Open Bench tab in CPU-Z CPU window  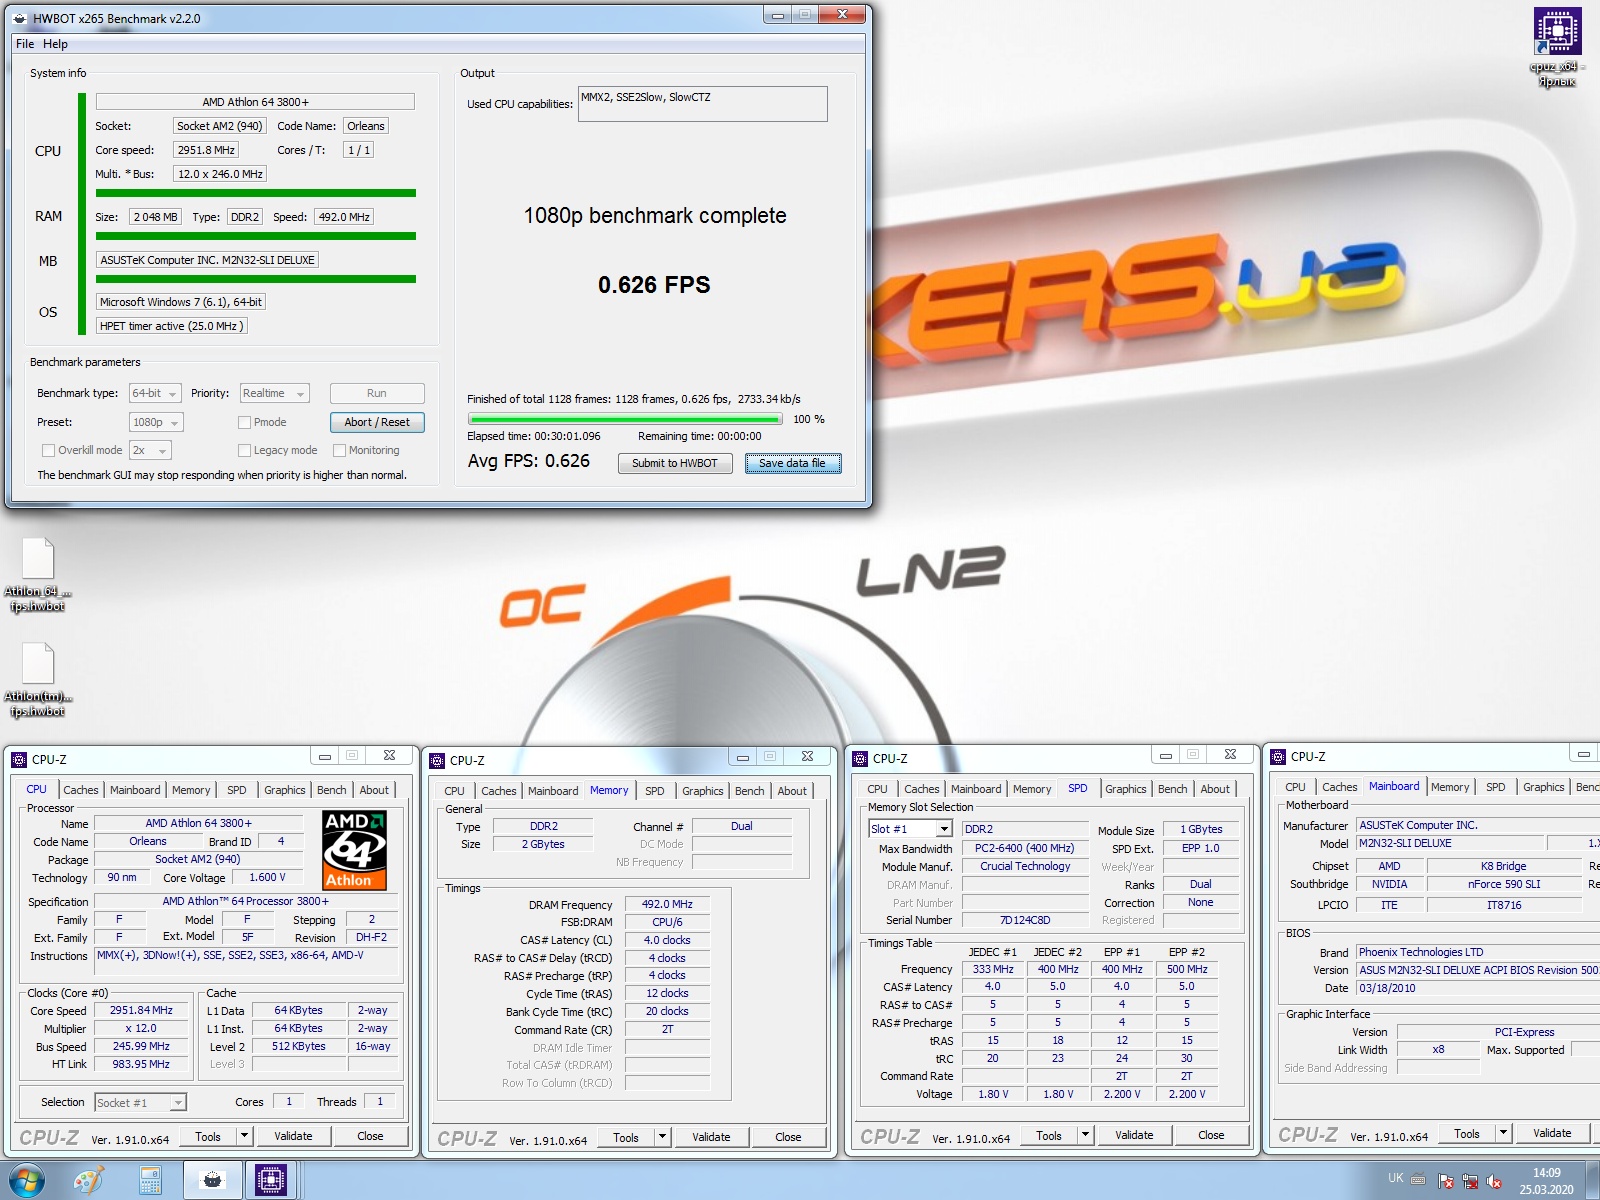(x=332, y=790)
